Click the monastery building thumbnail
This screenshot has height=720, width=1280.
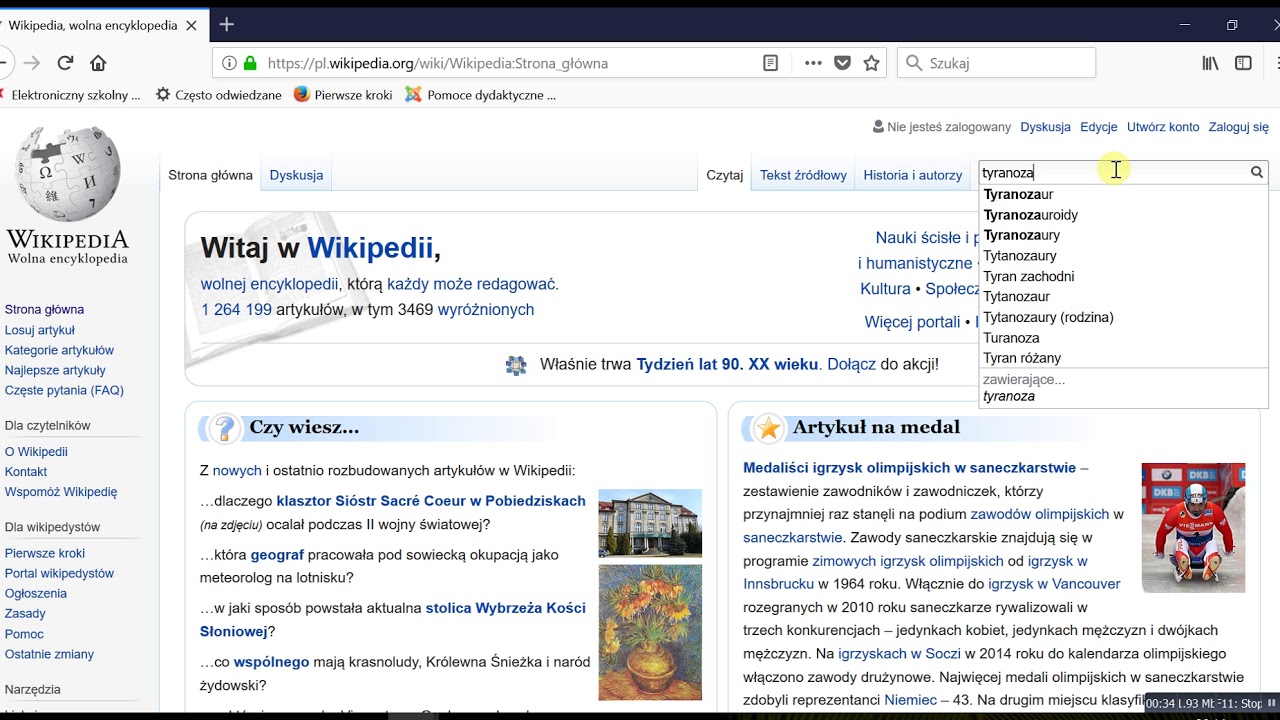(x=650, y=523)
